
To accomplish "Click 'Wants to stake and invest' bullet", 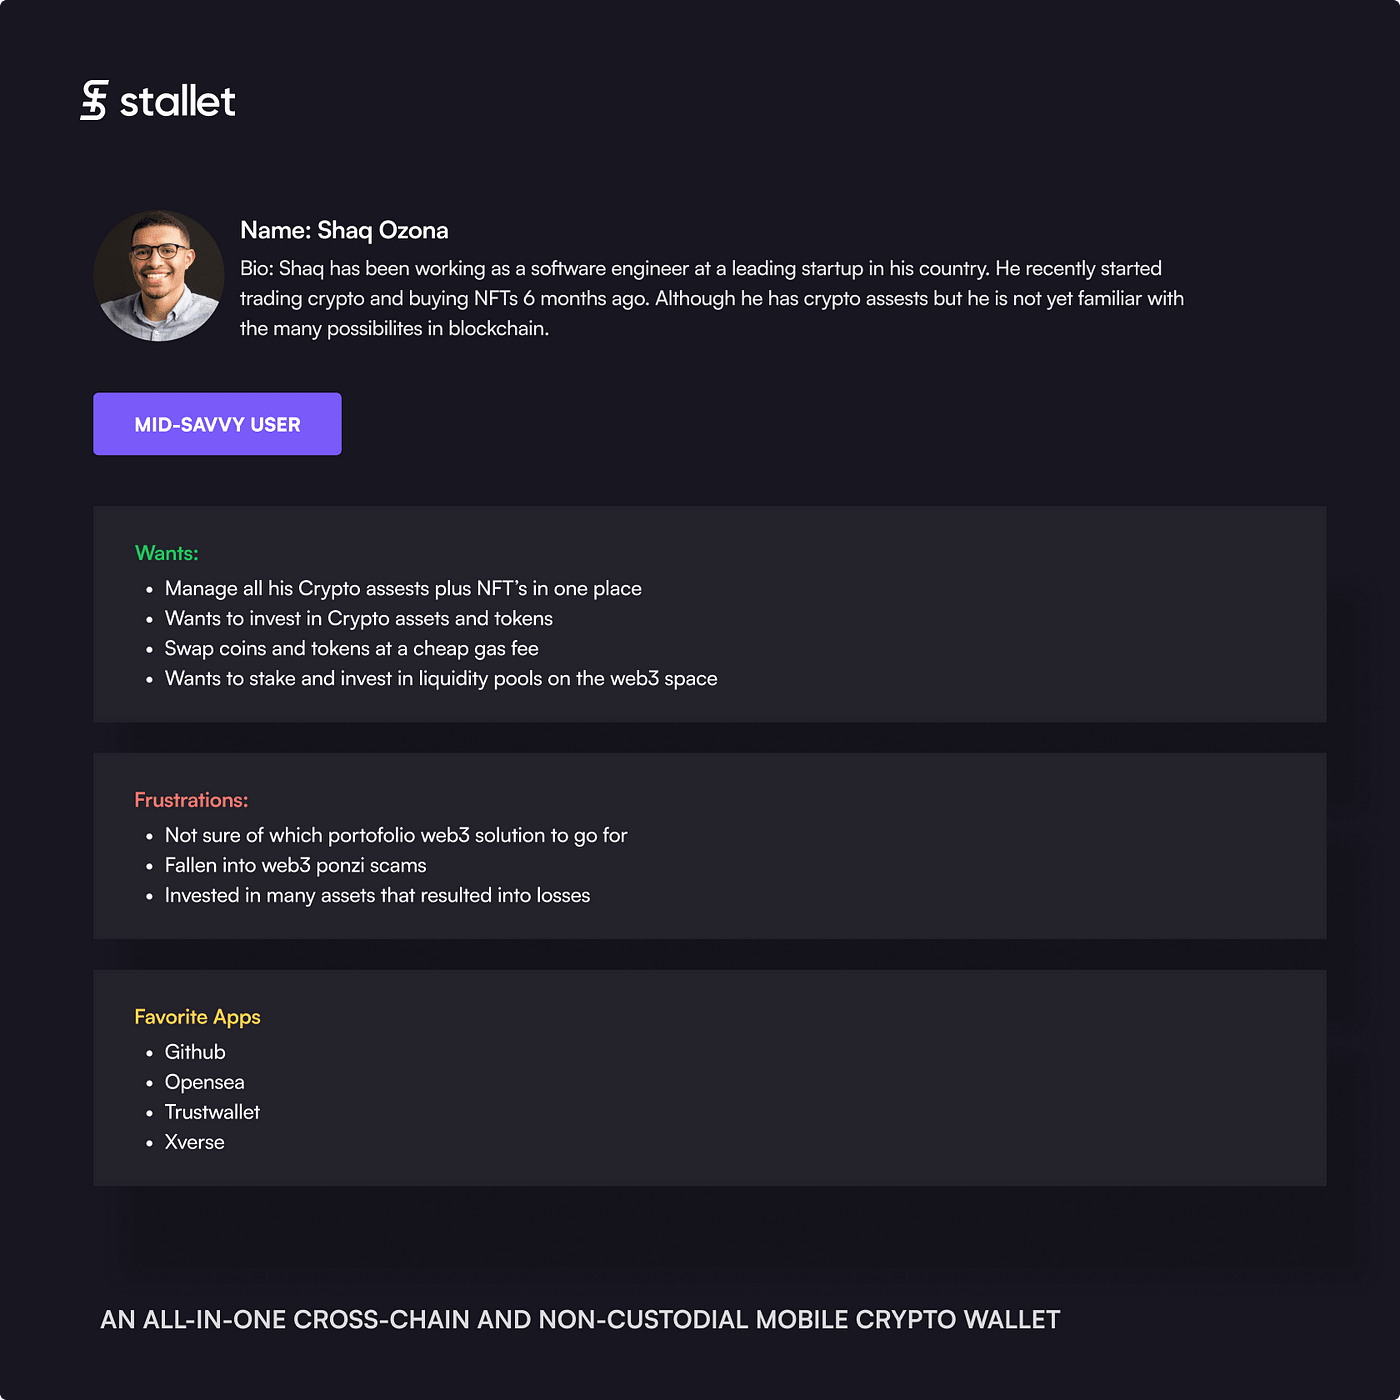I will click(441, 679).
